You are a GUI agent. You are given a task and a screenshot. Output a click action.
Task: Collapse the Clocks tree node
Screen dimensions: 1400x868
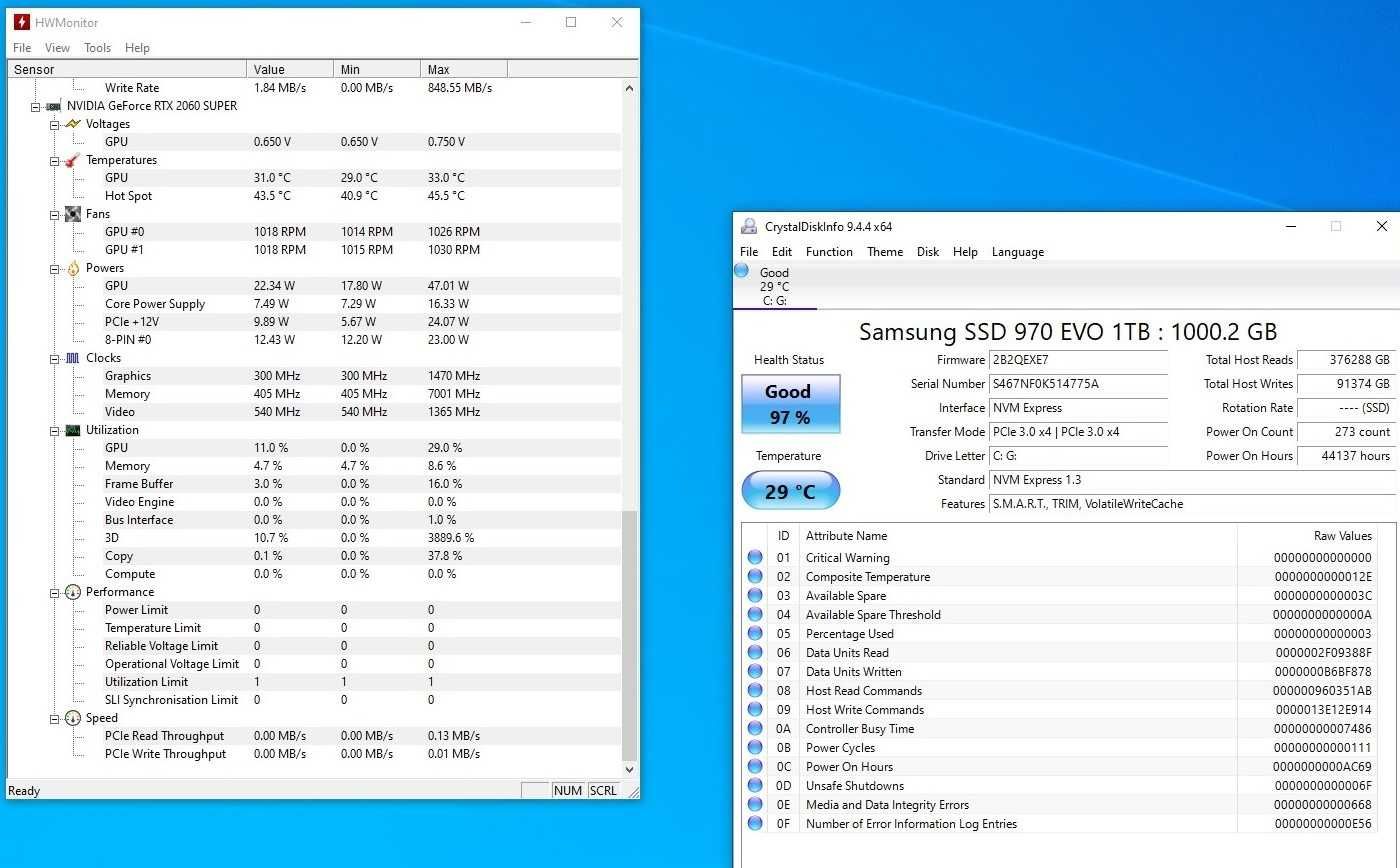coord(56,358)
